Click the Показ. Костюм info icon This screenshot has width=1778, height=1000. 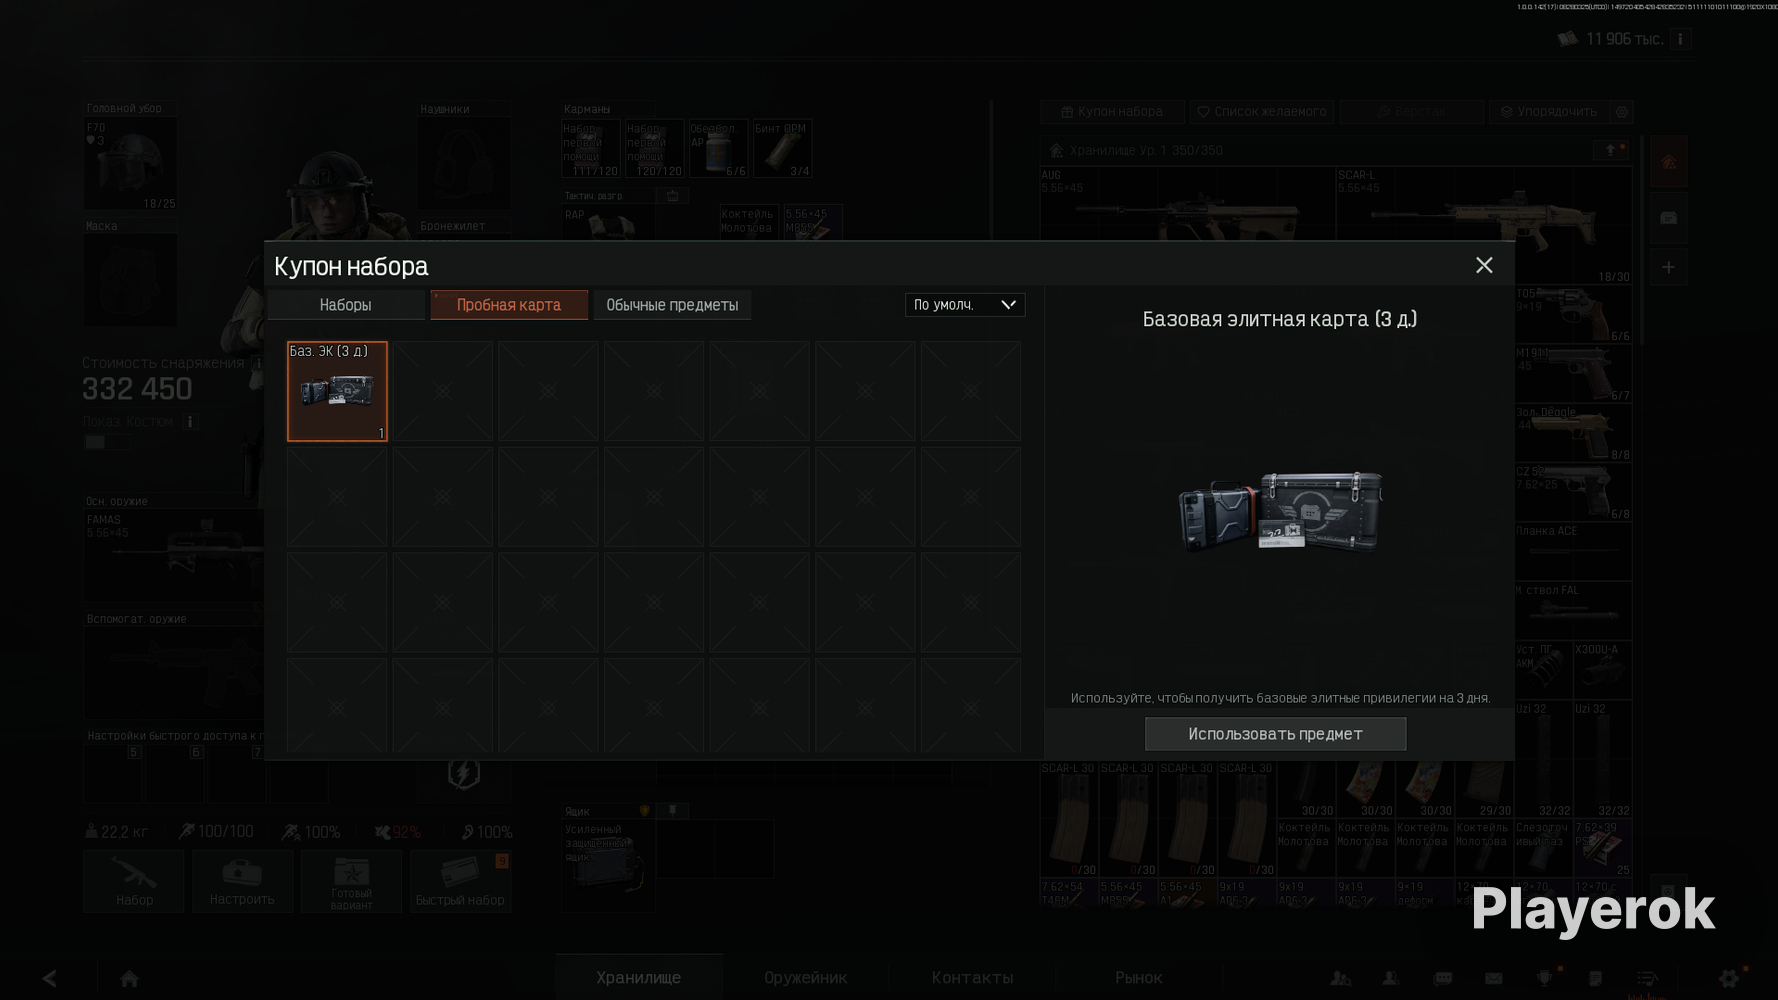(190, 422)
